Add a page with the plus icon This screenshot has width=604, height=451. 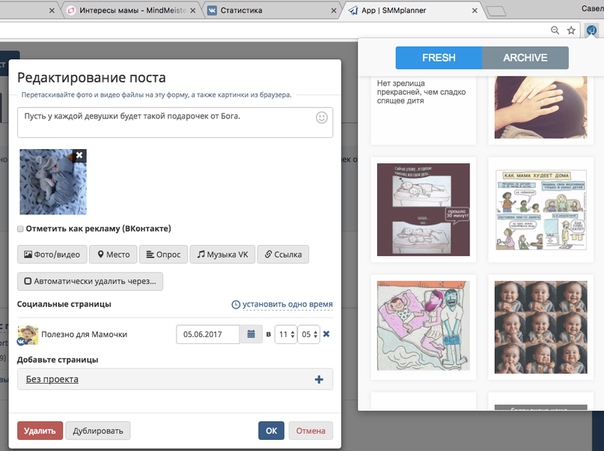tap(319, 379)
